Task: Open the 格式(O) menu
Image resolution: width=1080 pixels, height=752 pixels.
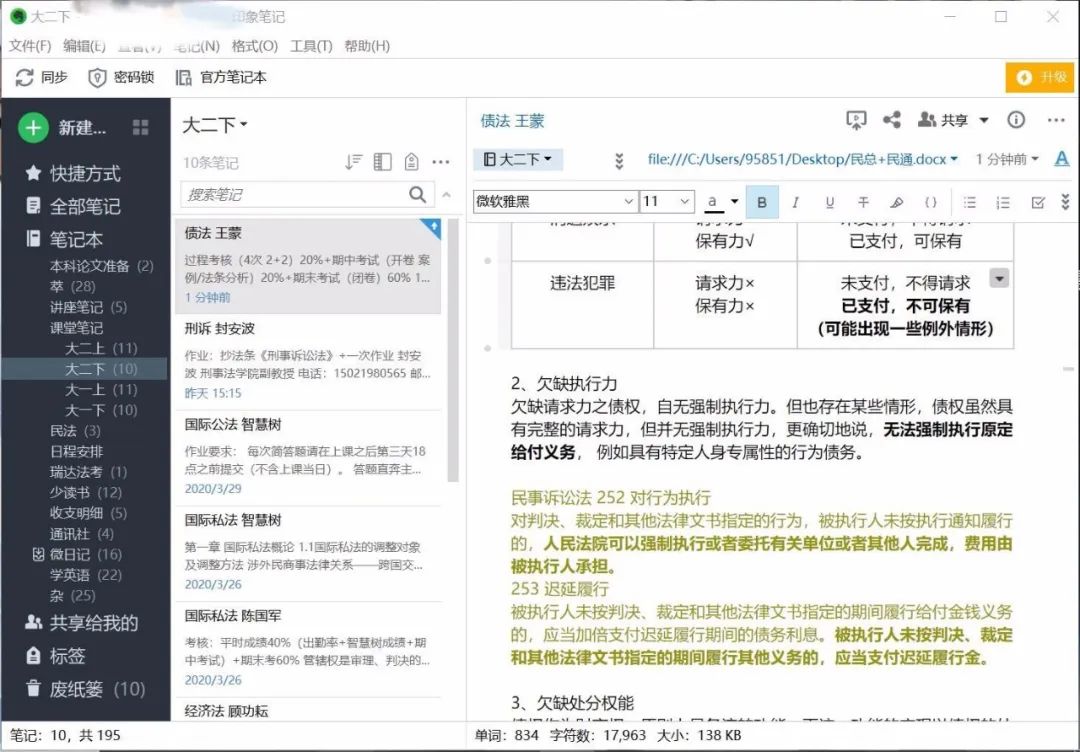Action: click(x=254, y=46)
